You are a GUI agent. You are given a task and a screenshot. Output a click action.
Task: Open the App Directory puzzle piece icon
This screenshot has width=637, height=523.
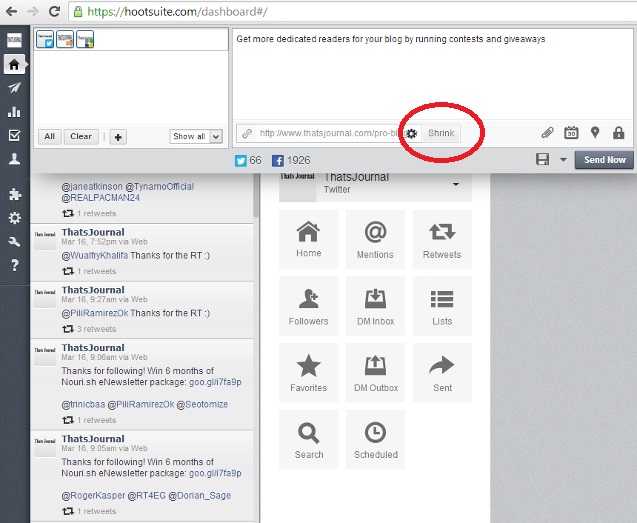14,194
